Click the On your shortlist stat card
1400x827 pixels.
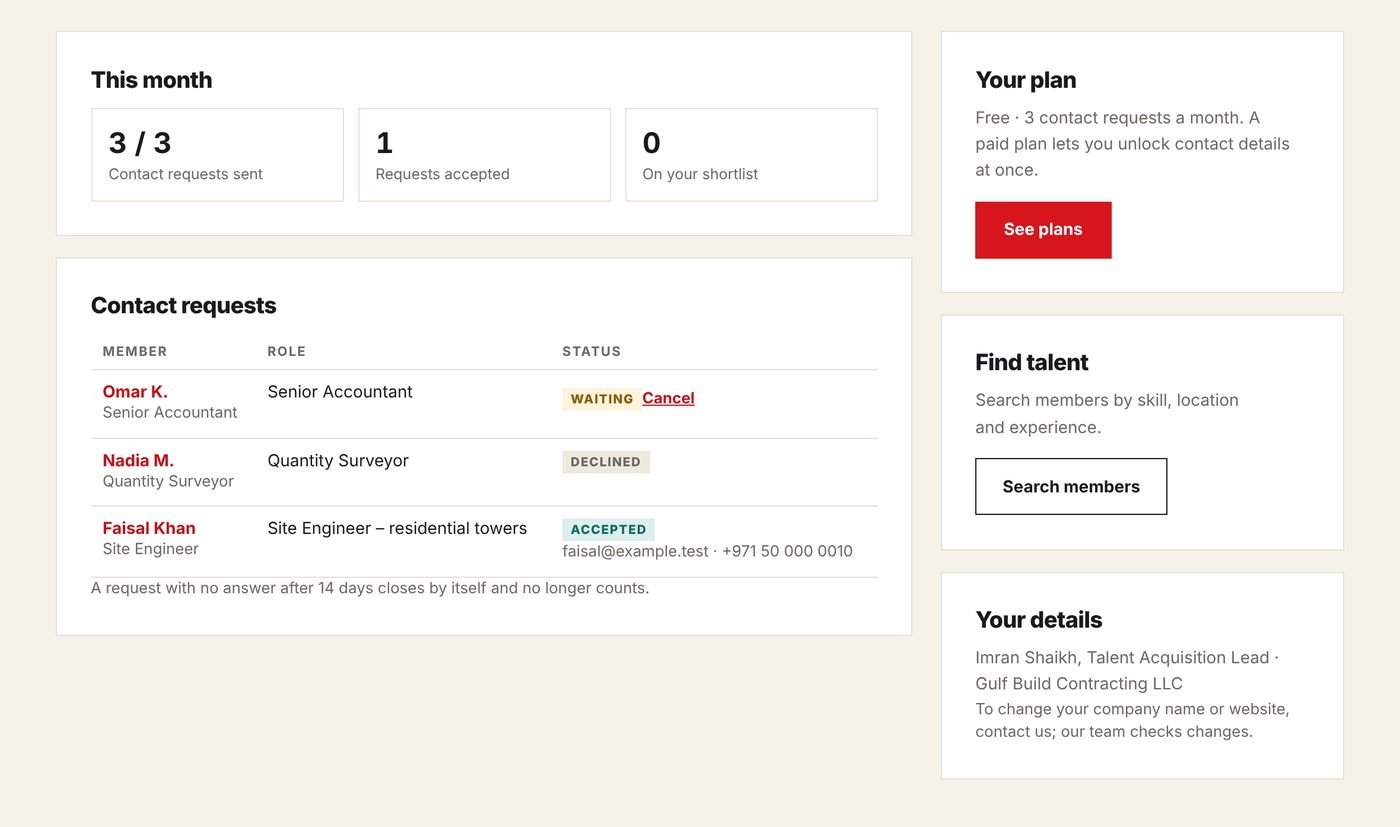tap(751, 155)
